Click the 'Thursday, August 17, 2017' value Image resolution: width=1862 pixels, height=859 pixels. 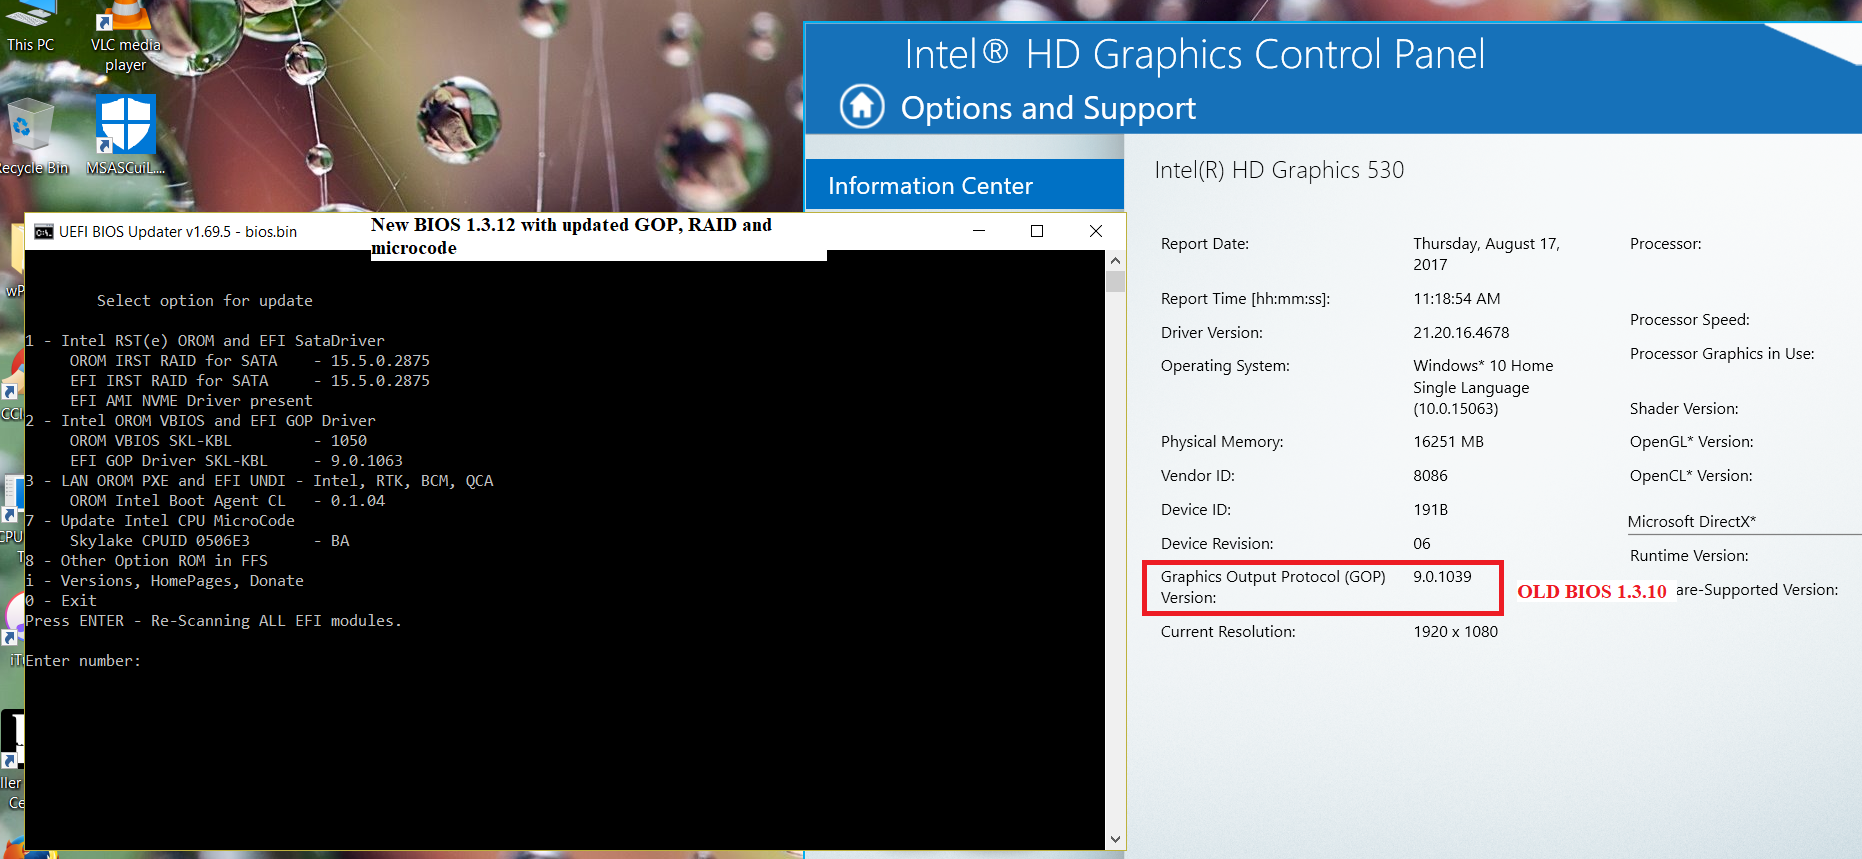point(1486,254)
